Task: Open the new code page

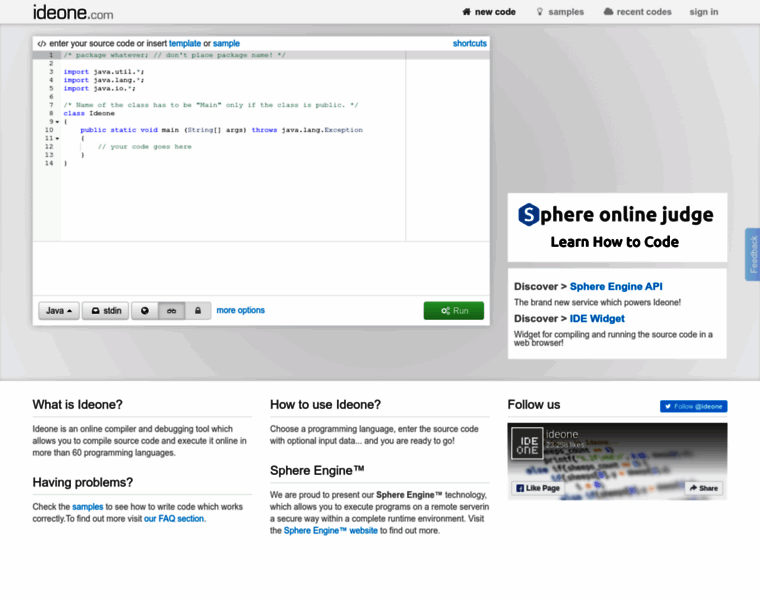Action: [x=489, y=12]
